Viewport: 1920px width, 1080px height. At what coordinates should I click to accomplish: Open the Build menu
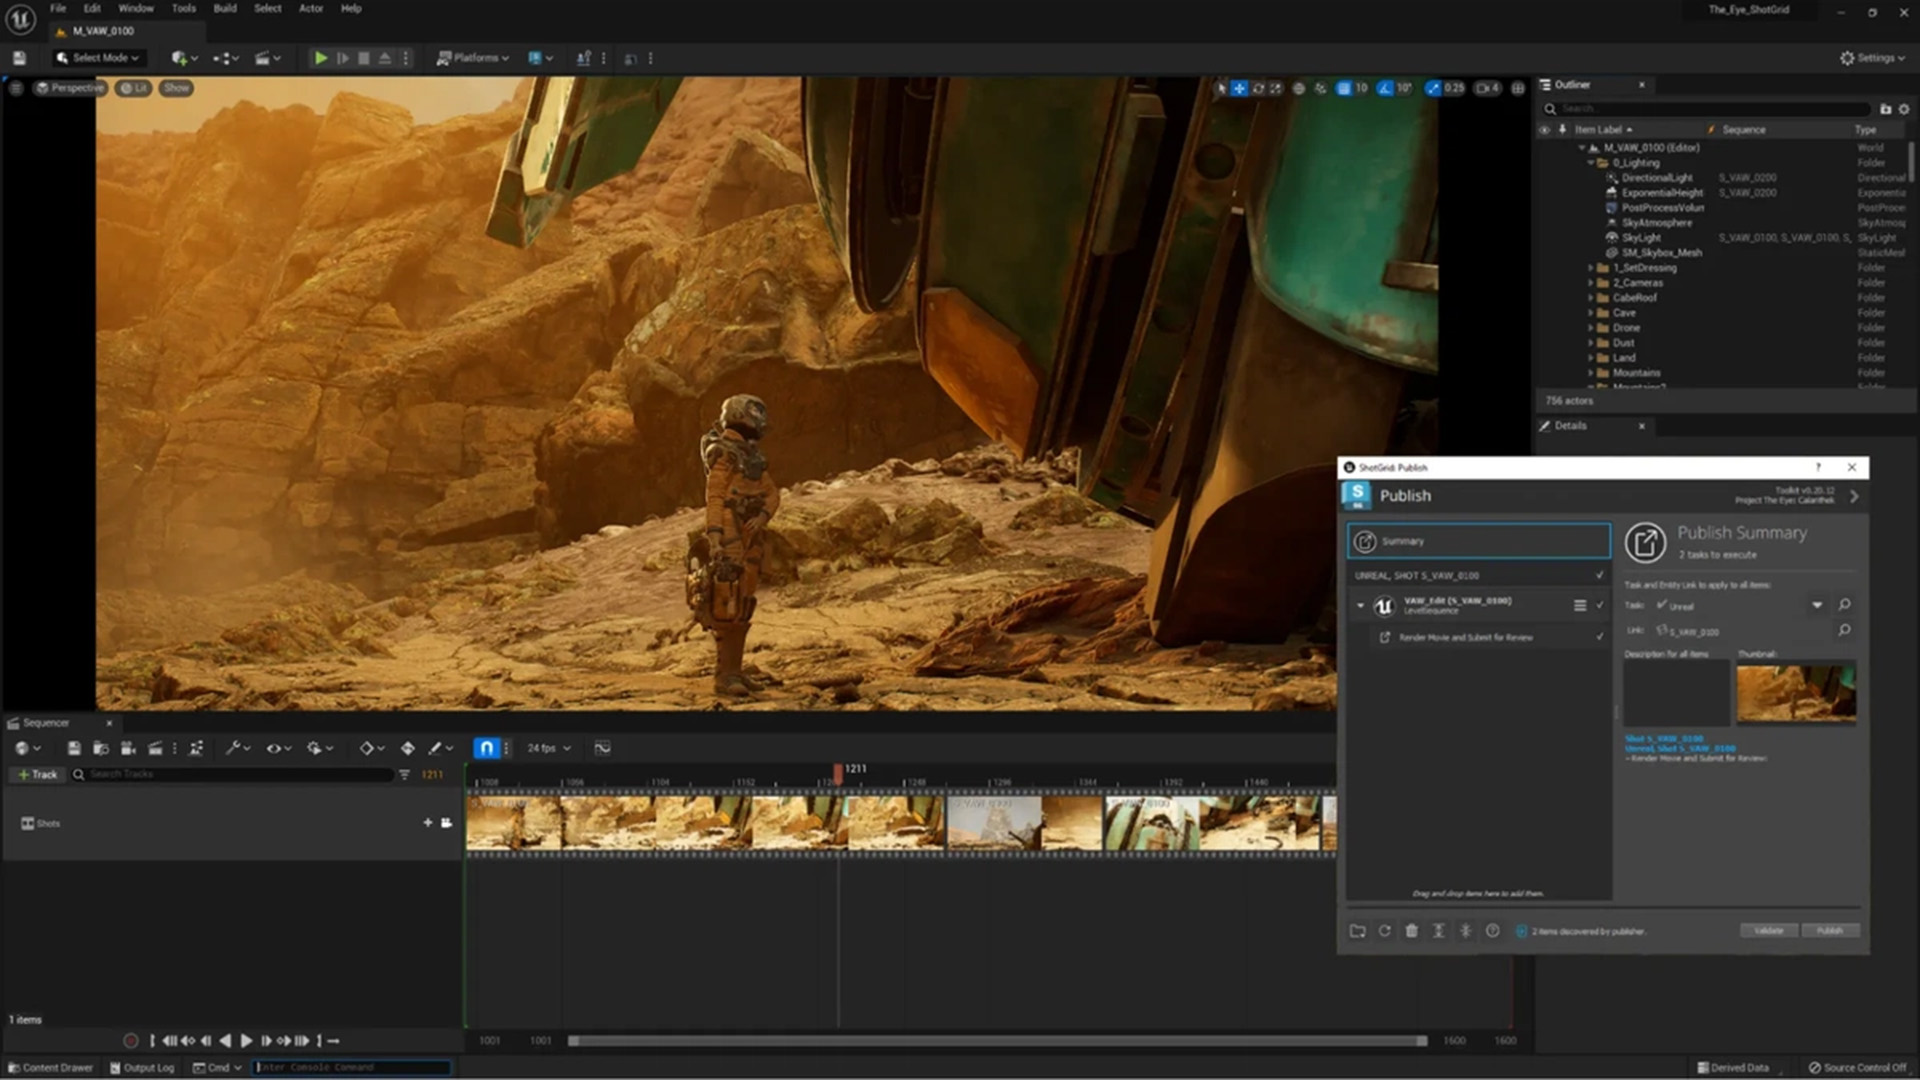coord(224,8)
